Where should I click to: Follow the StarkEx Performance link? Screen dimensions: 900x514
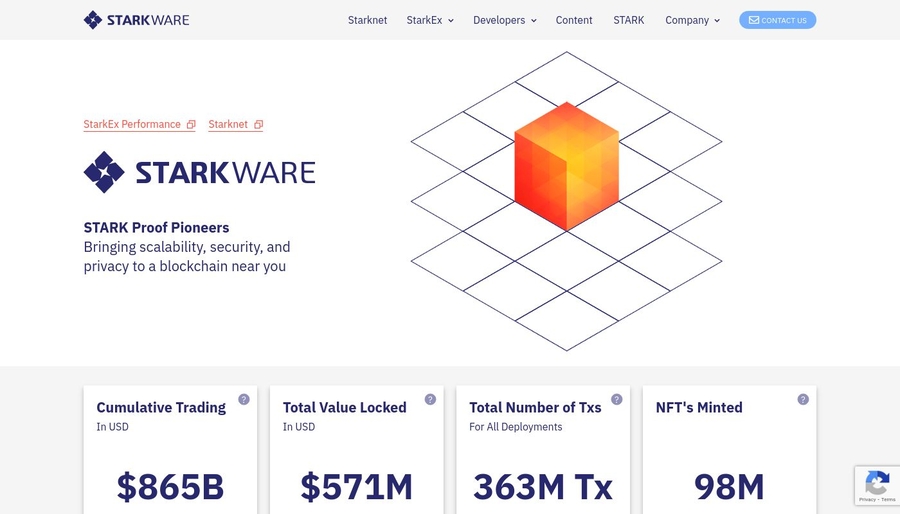click(132, 125)
